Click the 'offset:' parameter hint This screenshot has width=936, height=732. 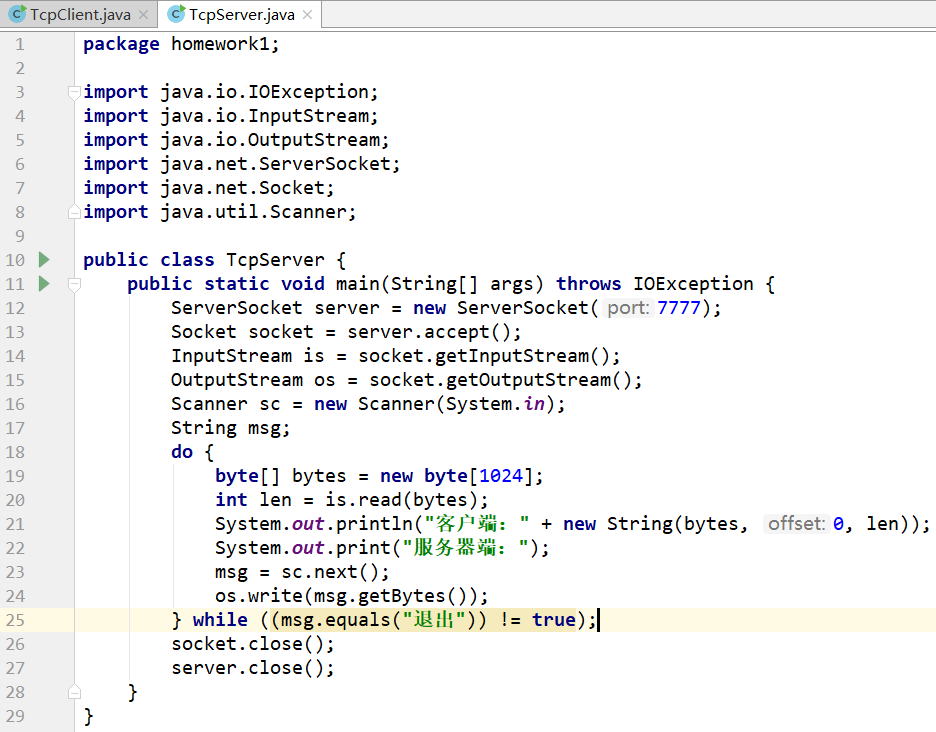click(x=796, y=524)
